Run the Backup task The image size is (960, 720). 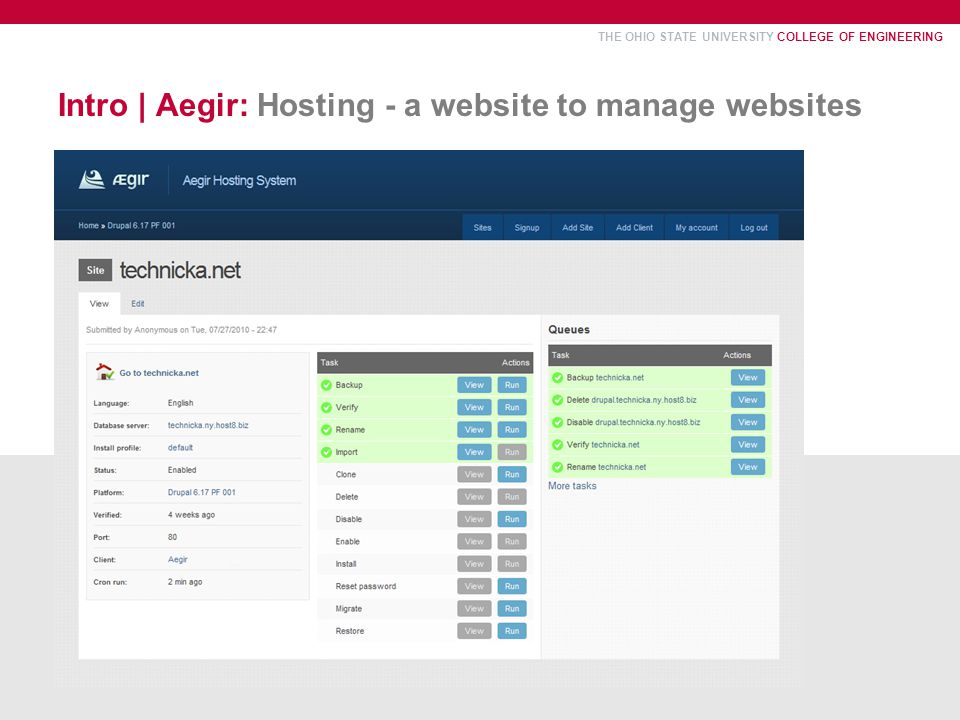point(512,385)
